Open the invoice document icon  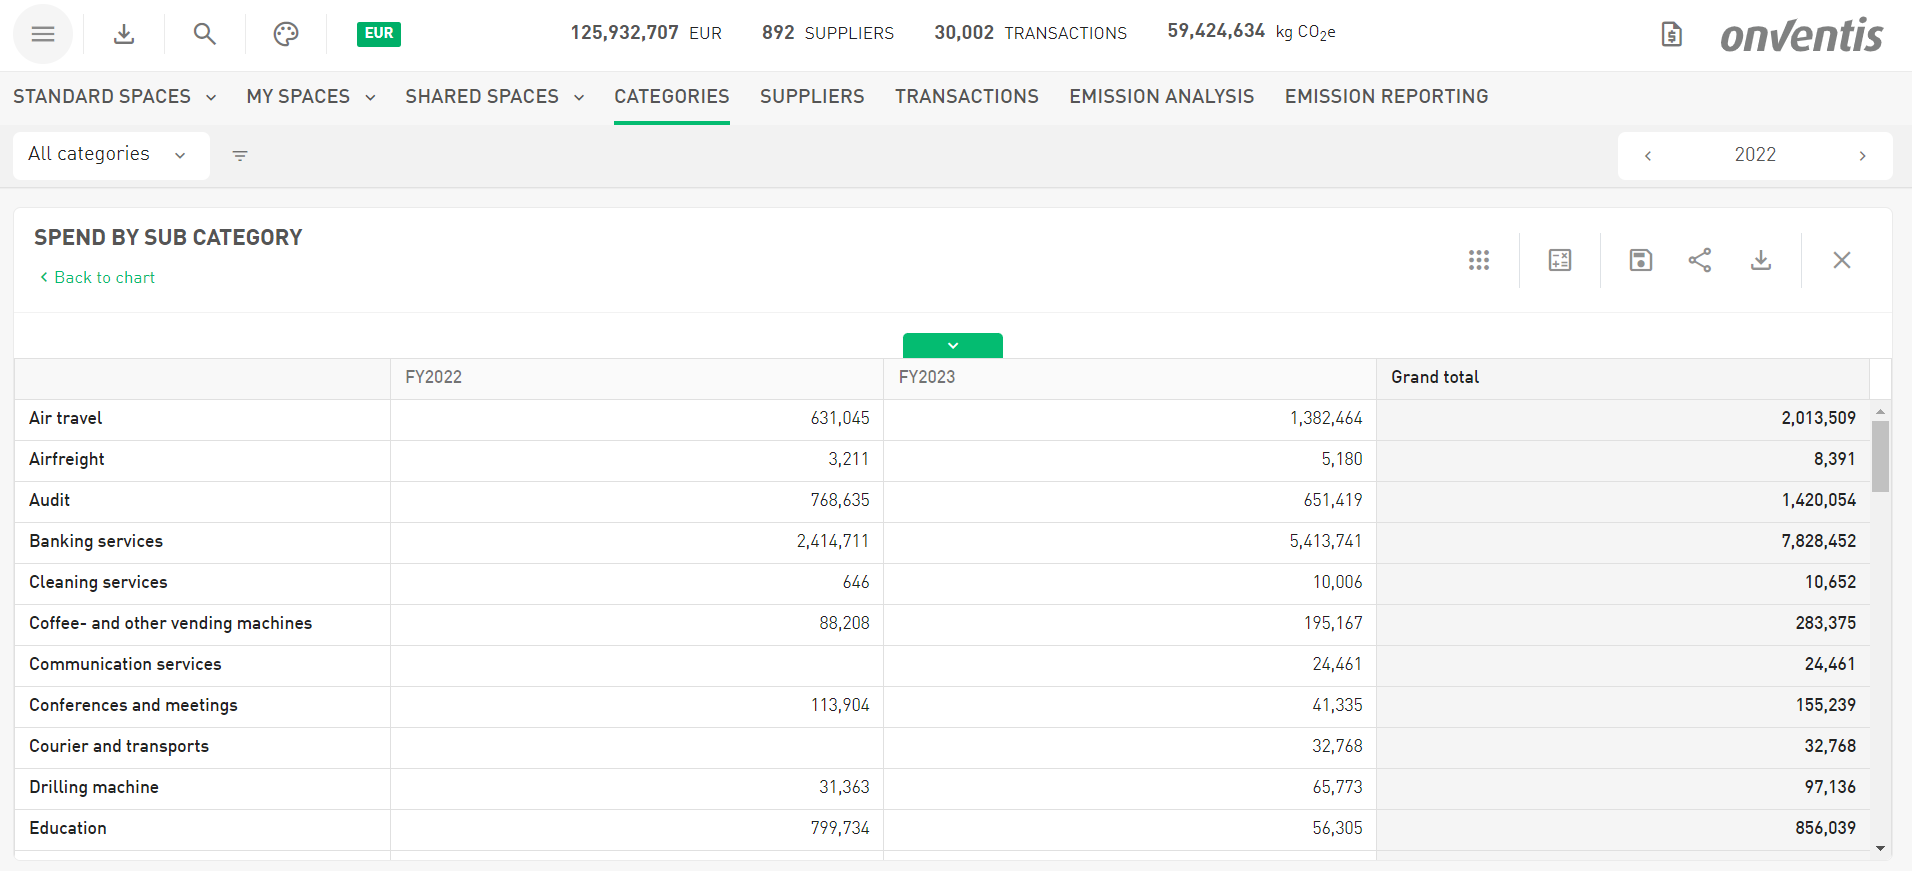(x=1671, y=35)
